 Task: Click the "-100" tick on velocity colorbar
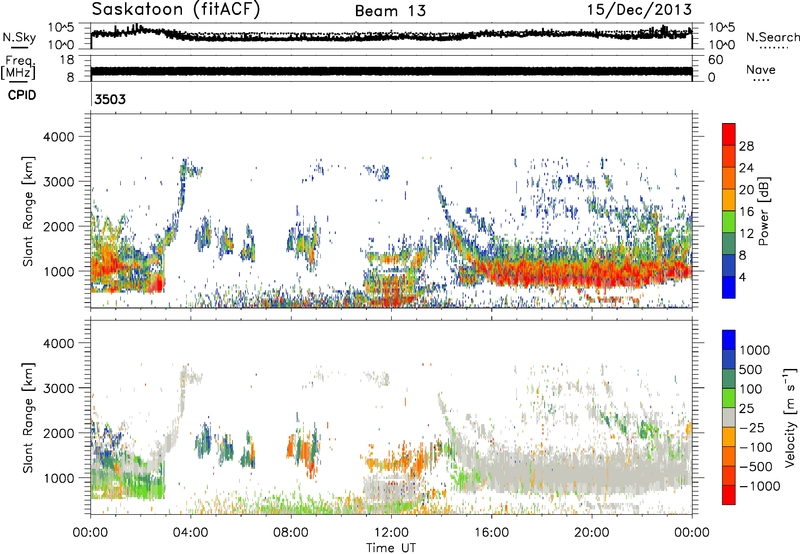coord(756,447)
